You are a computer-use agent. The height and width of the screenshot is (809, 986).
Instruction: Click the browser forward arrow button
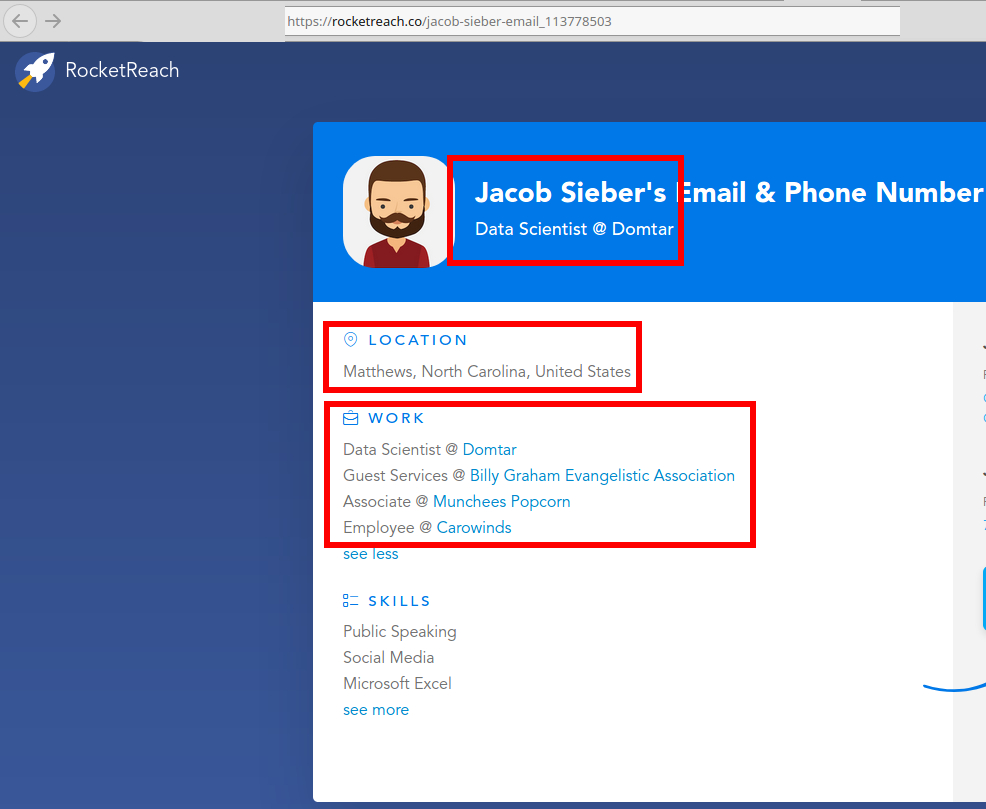click(x=53, y=21)
